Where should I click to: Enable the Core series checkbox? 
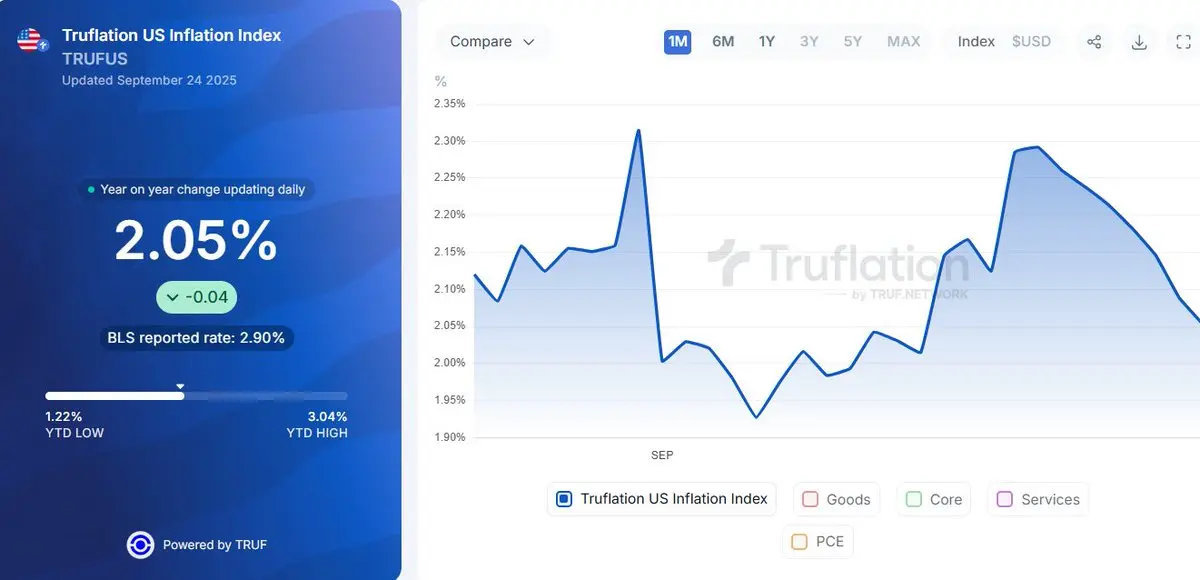point(914,499)
